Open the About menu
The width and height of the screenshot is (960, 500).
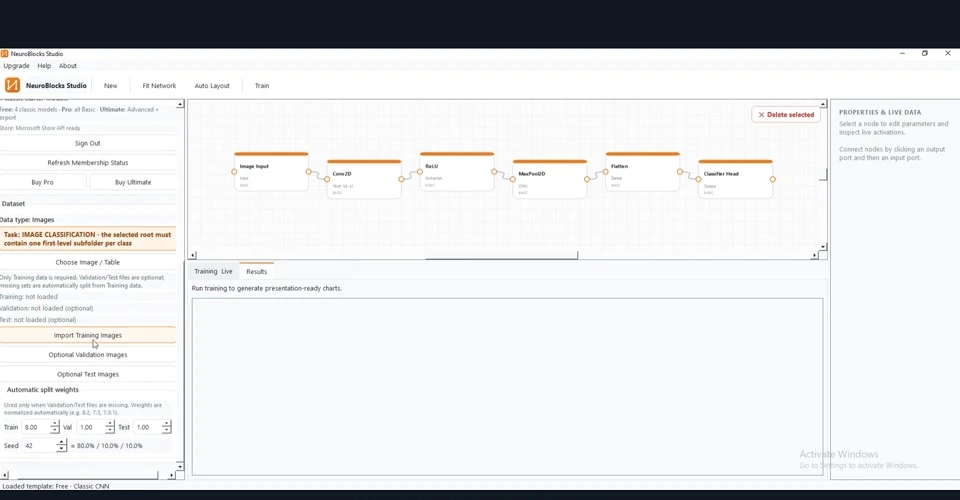(68, 65)
